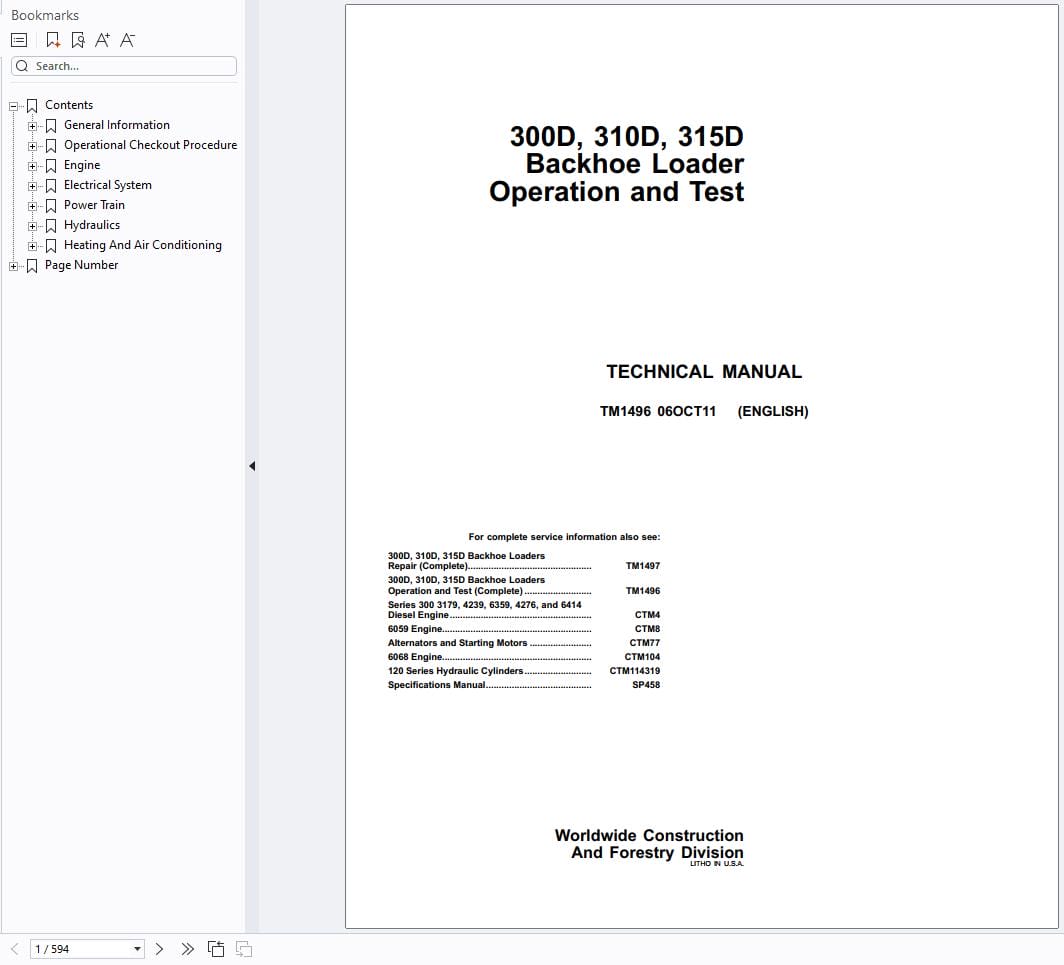Screen dimensions: 1064x965
Task: Click the previous view icon
Action: click(x=216, y=949)
